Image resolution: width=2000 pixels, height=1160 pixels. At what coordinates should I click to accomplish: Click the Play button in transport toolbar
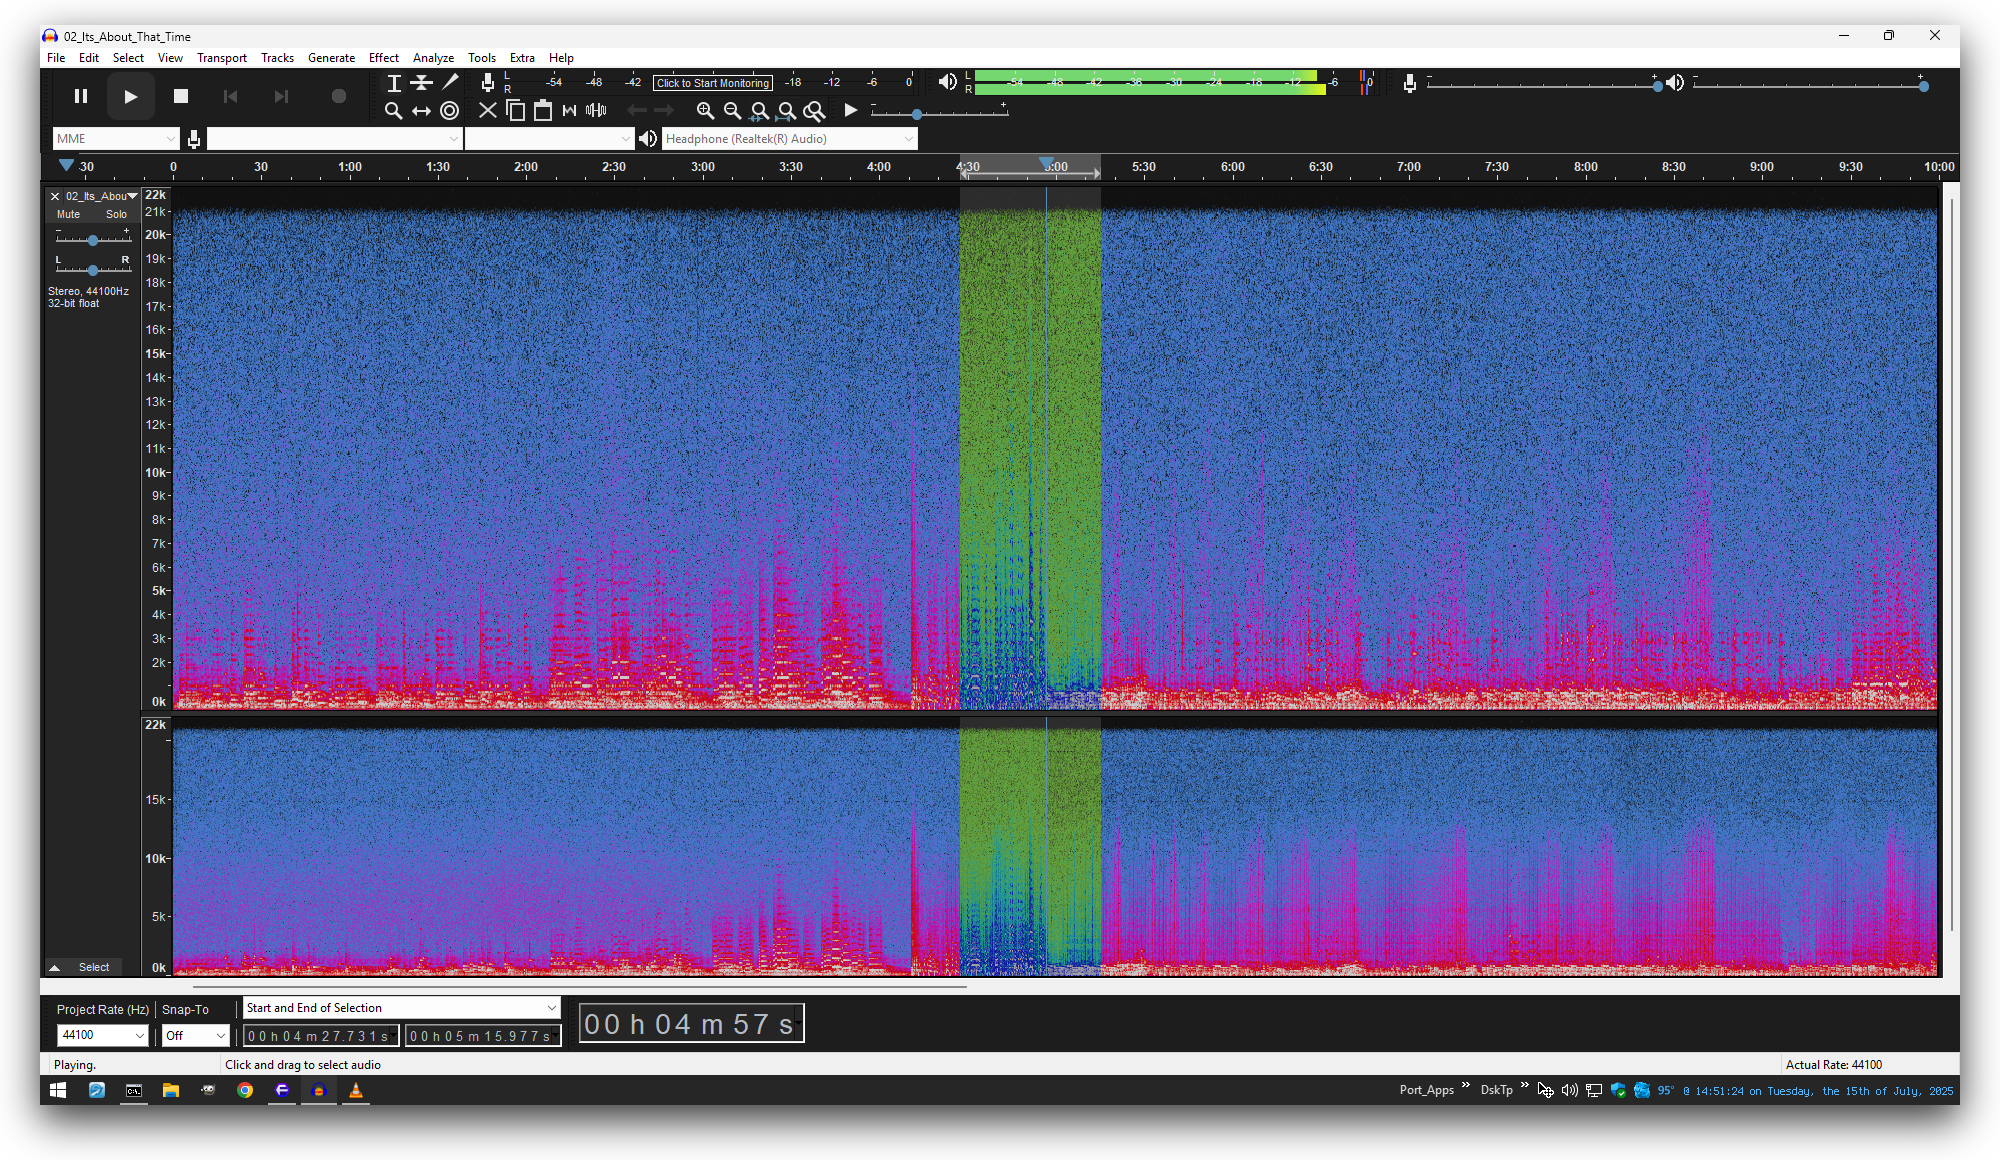[130, 96]
